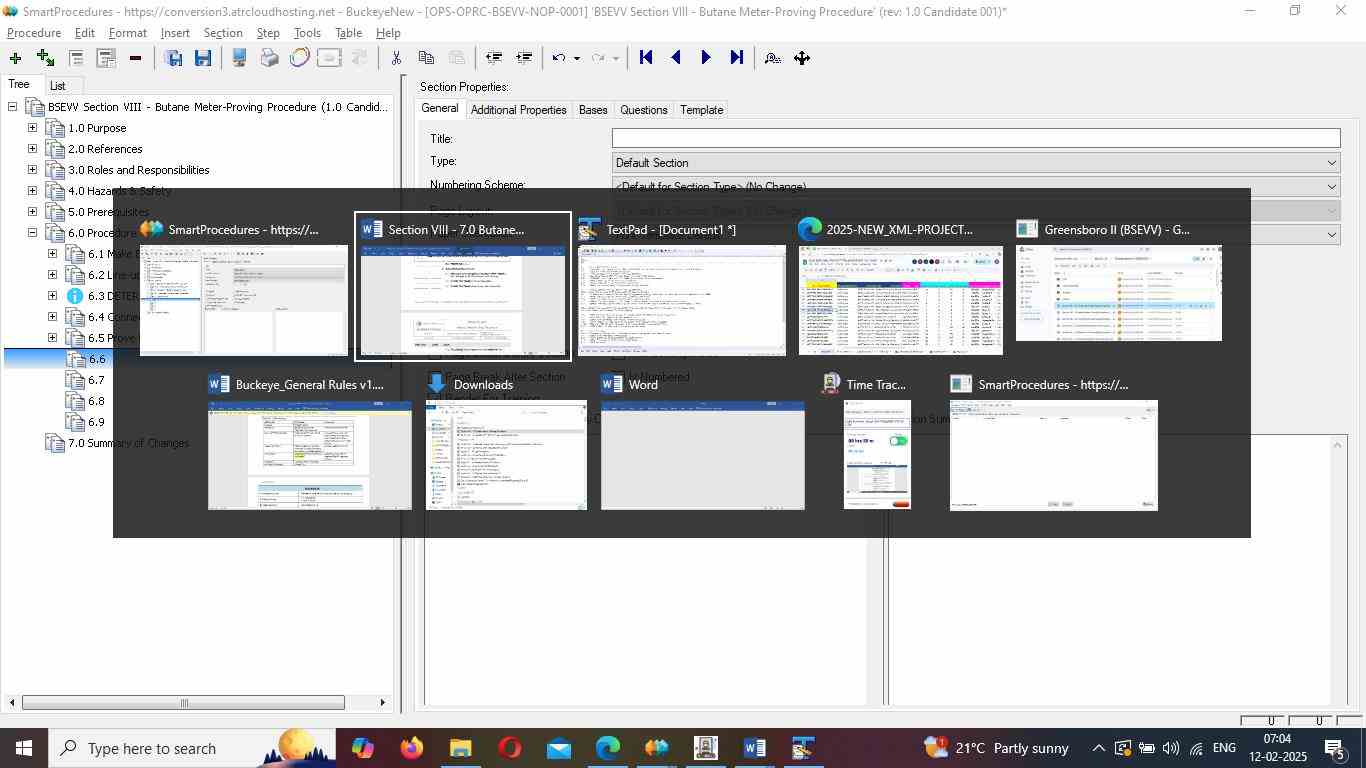Image resolution: width=1366 pixels, height=768 pixels.
Task: Switch to the Bases tab
Action: click(x=593, y=110)
